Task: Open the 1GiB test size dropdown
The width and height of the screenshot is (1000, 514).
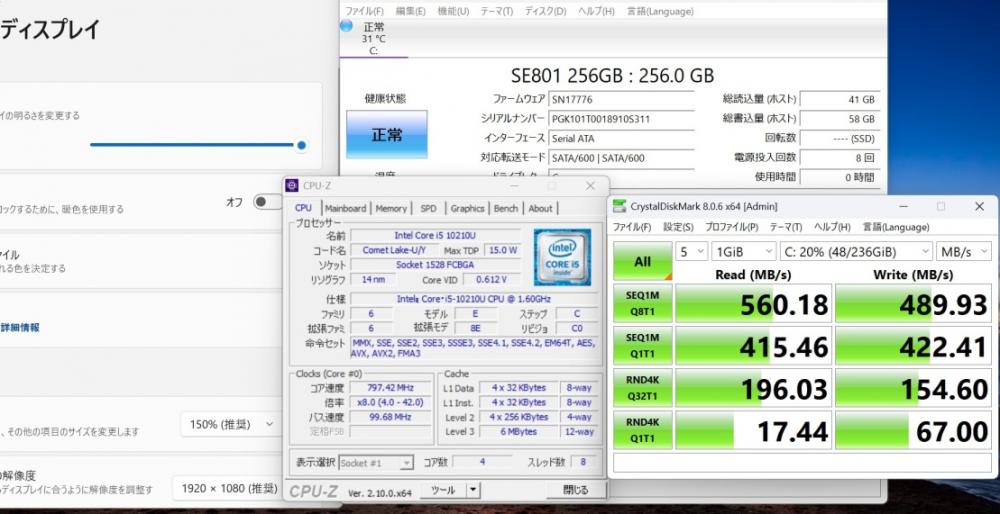Action: click(744, 251)
